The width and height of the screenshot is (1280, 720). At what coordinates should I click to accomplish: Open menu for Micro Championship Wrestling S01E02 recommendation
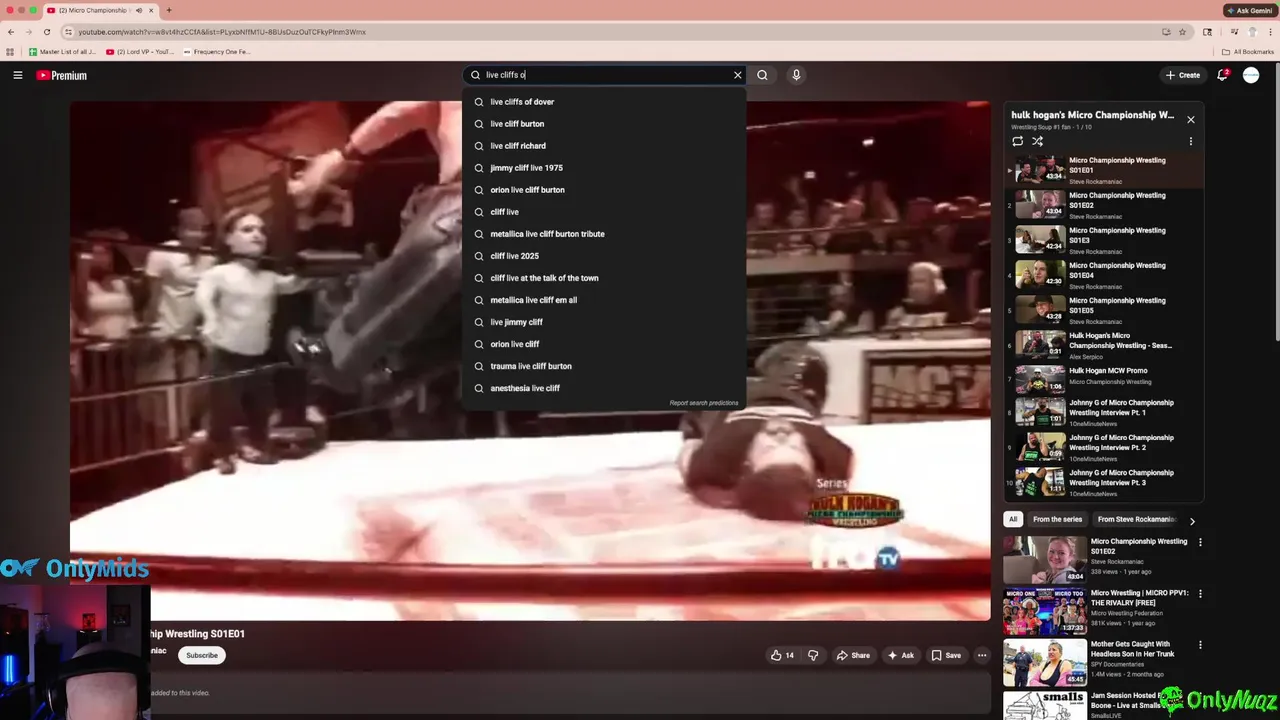tap(1200, 542)
